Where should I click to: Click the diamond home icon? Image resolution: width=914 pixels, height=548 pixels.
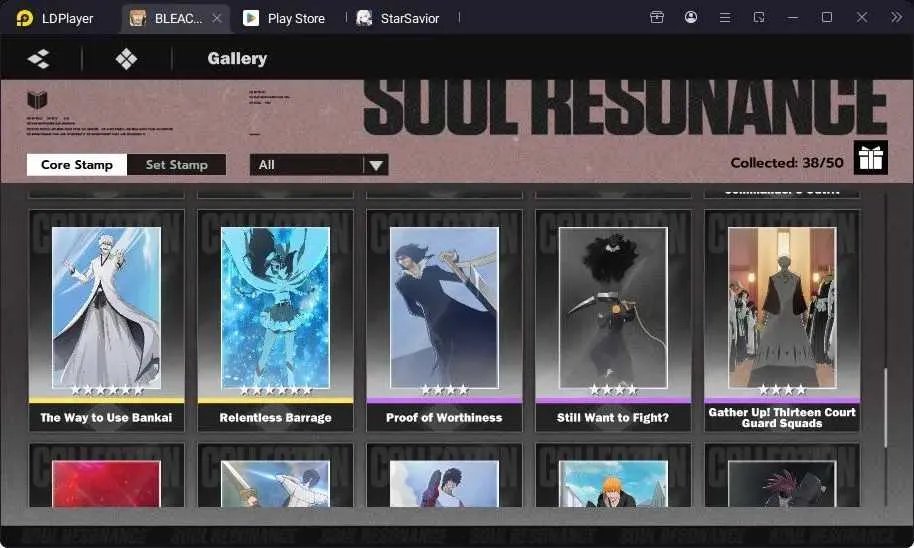click(126, 58)
